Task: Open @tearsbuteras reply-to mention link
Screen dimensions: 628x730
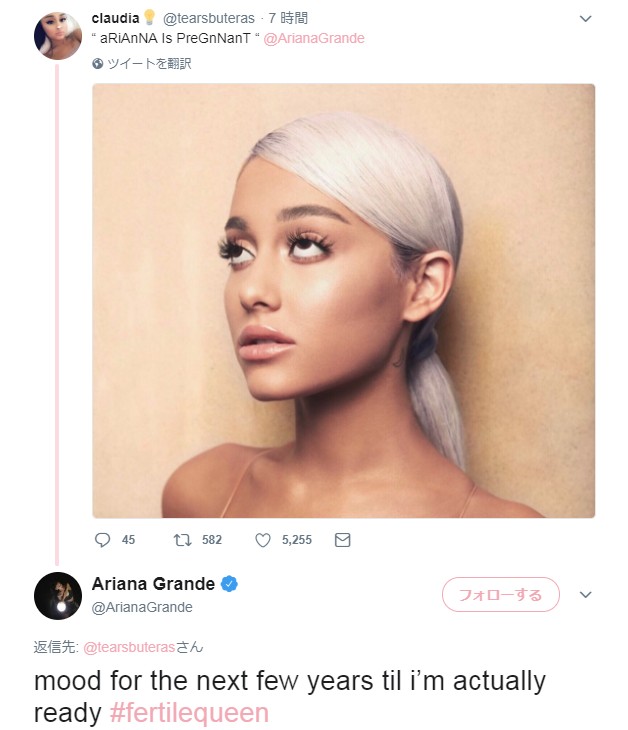Action: 127,647
